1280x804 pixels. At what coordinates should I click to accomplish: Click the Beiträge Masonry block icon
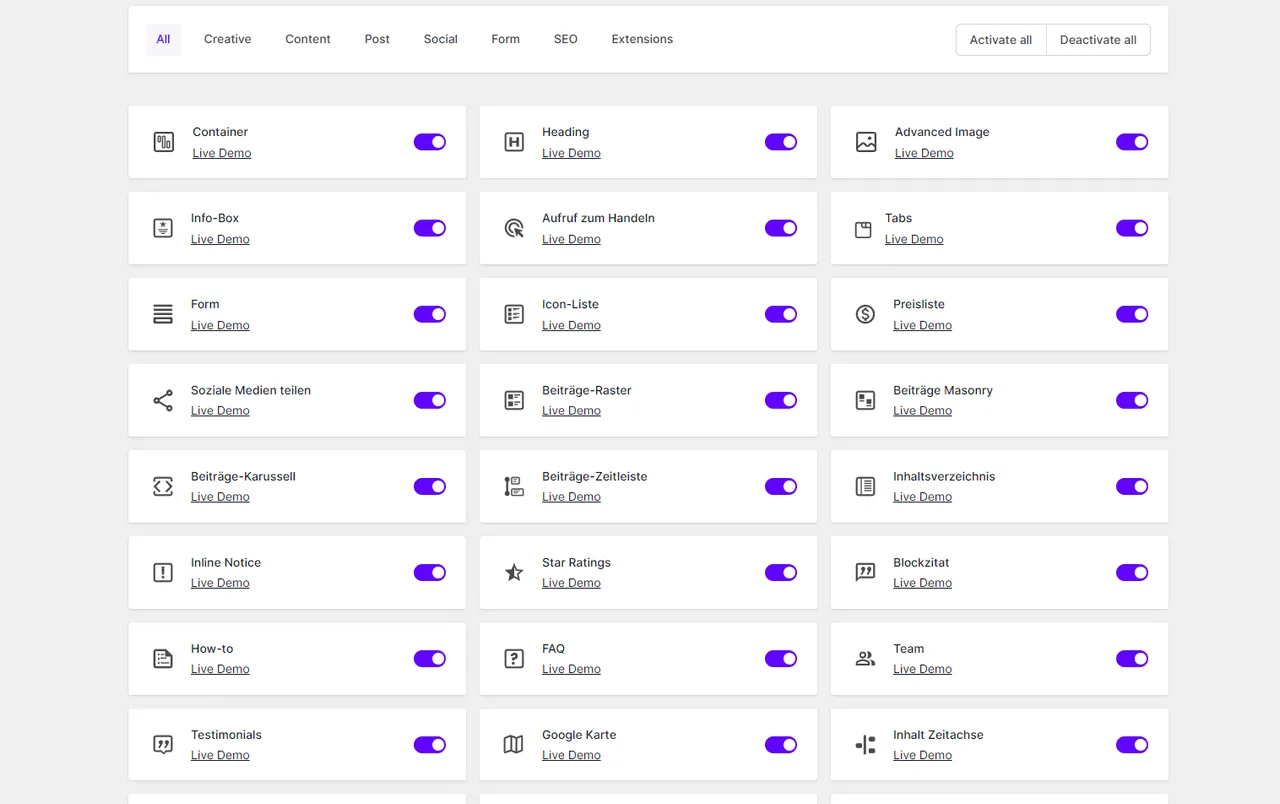coord(866,400)
